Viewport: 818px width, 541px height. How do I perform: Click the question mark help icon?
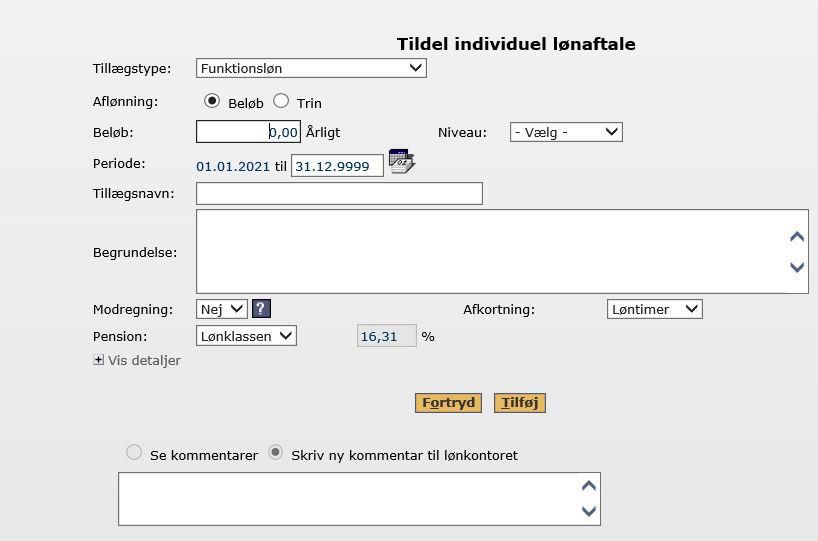(x=261, y=309)
